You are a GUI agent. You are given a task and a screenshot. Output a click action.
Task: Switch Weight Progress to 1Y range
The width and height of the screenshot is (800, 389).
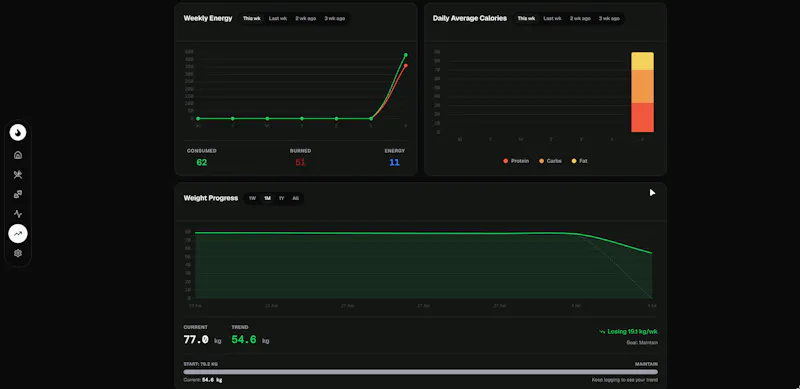pyautogui.click(x=281, y=198)
